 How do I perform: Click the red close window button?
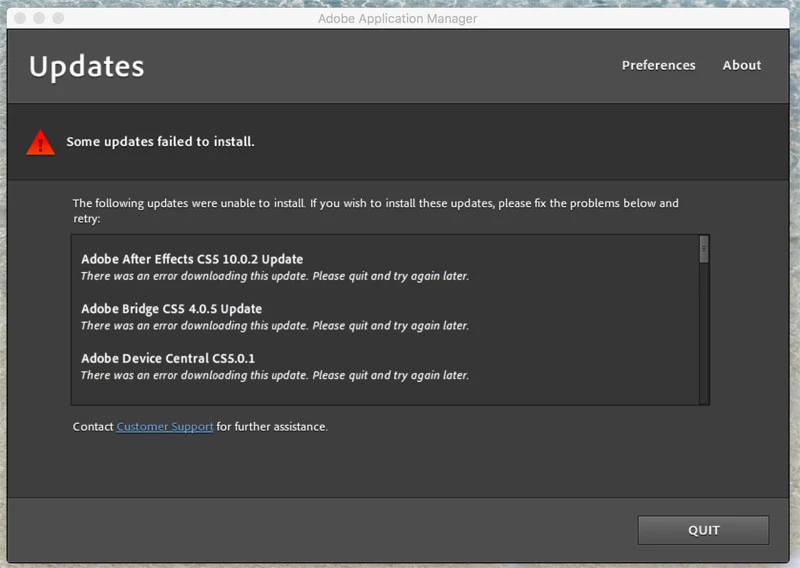20,18
